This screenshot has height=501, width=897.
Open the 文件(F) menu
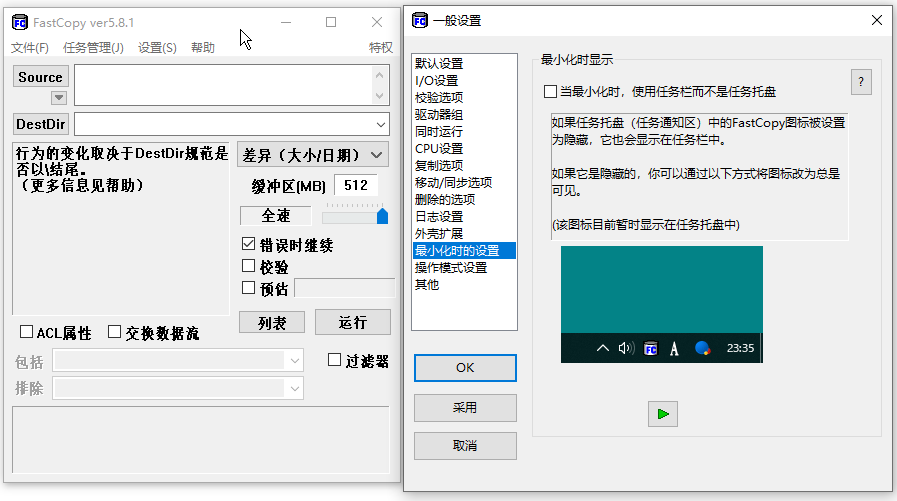30,47
